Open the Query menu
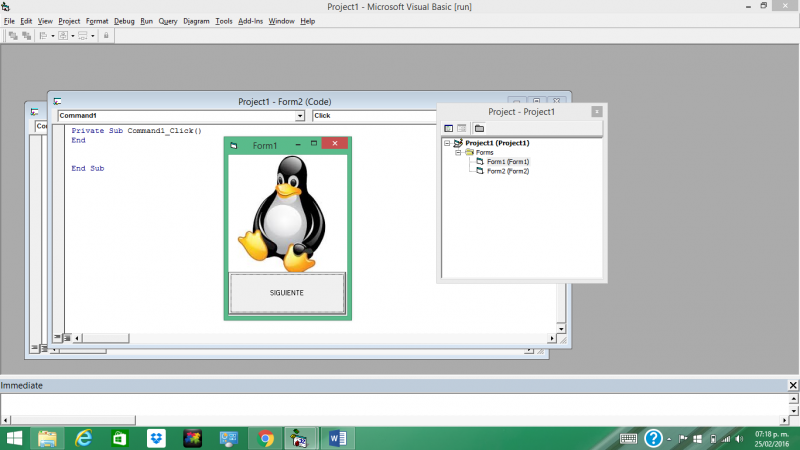The image size is (800, 450). (x=168, y=21)
